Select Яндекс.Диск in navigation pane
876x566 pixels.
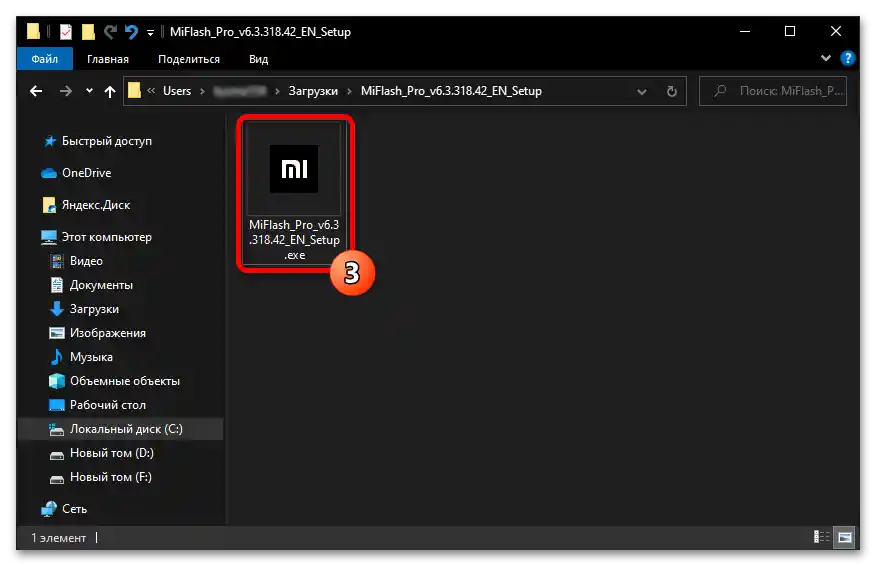tap(96, 205)
